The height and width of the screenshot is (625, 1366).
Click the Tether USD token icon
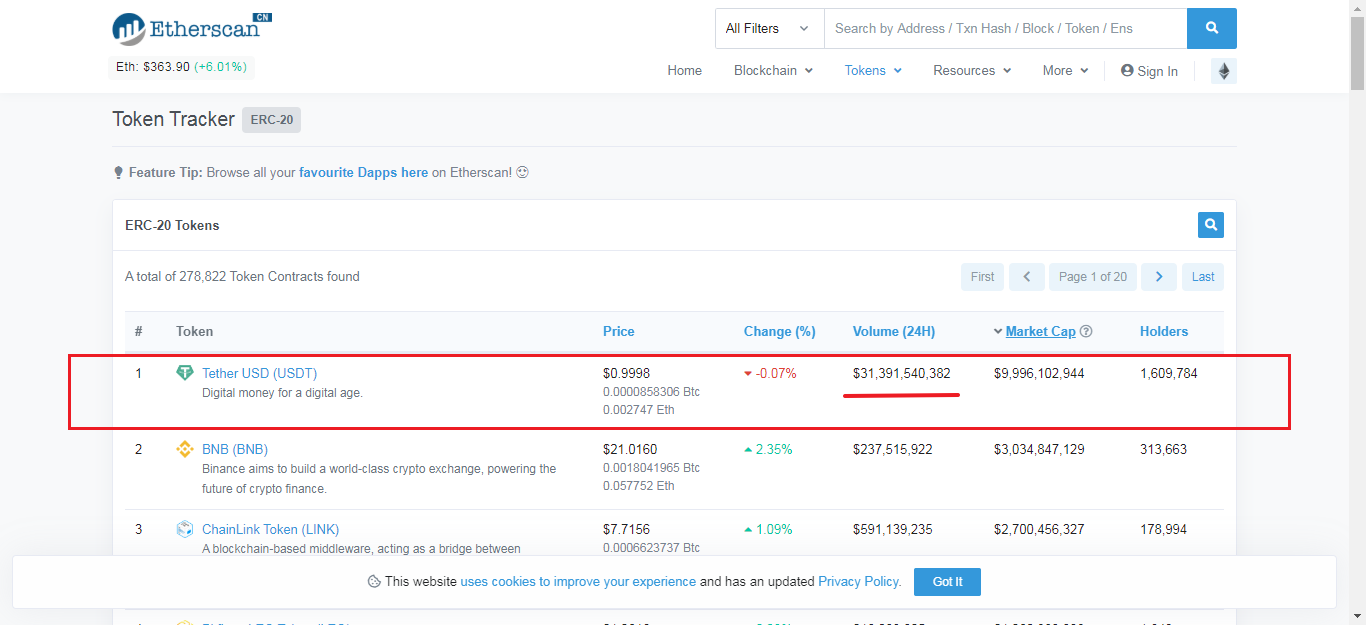[x=185, y=372]
